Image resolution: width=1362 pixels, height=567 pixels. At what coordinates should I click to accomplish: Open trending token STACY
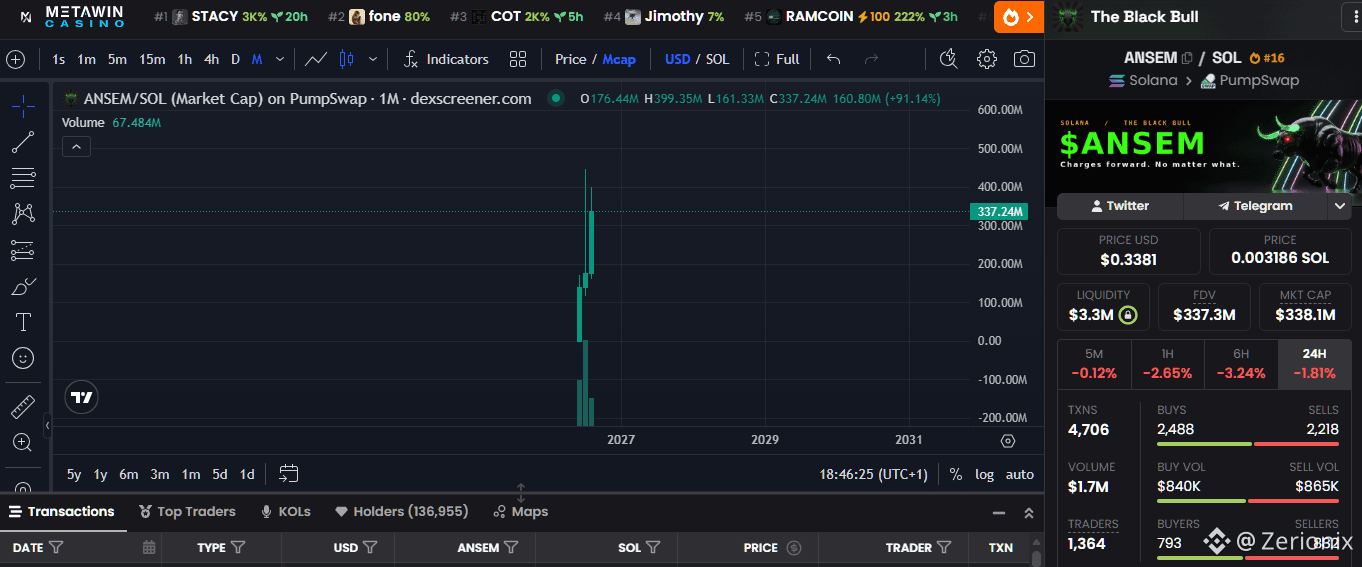(x=231, y=17)
